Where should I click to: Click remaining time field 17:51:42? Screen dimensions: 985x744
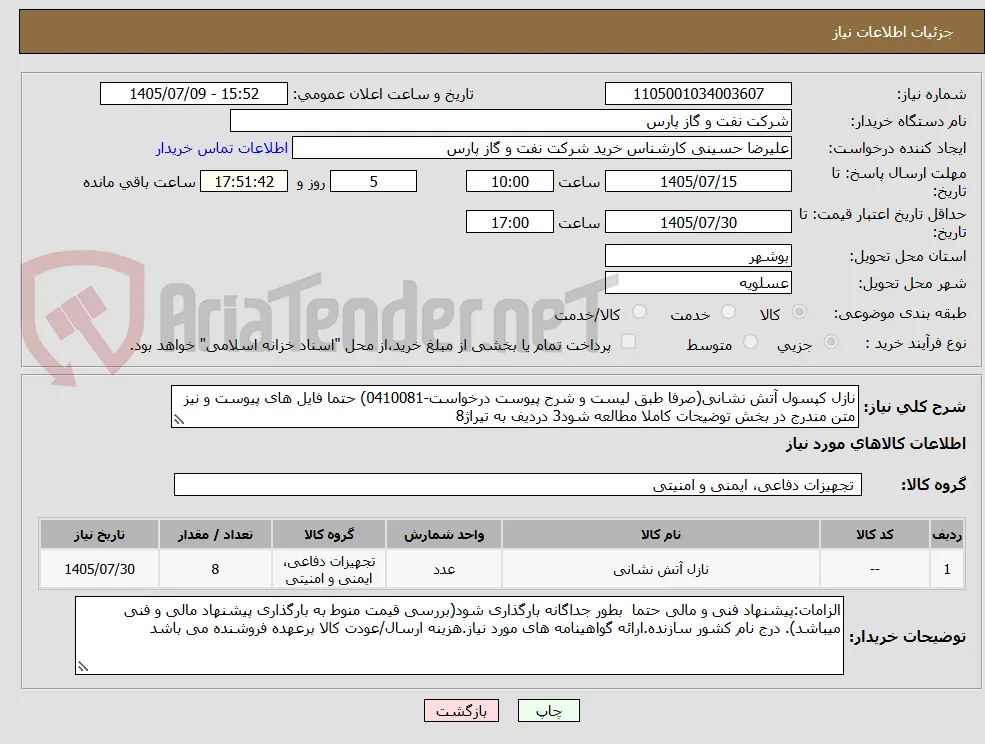(244, 182)
